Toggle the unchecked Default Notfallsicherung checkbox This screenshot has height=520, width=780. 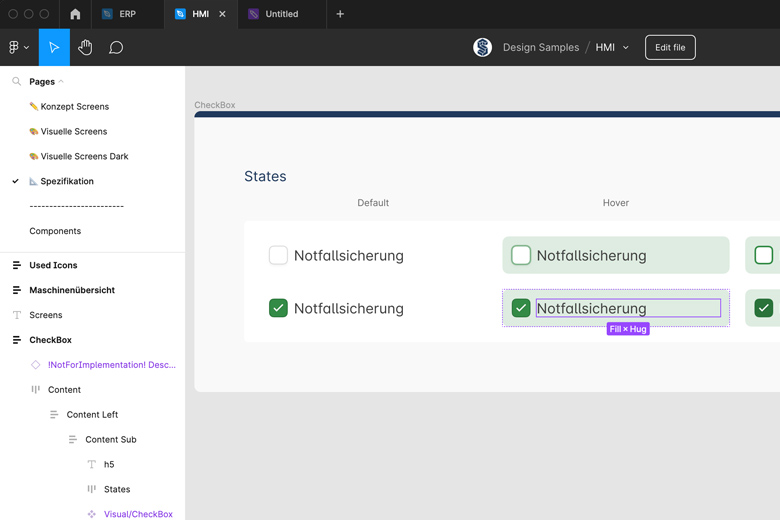click(x=278, y=255)
